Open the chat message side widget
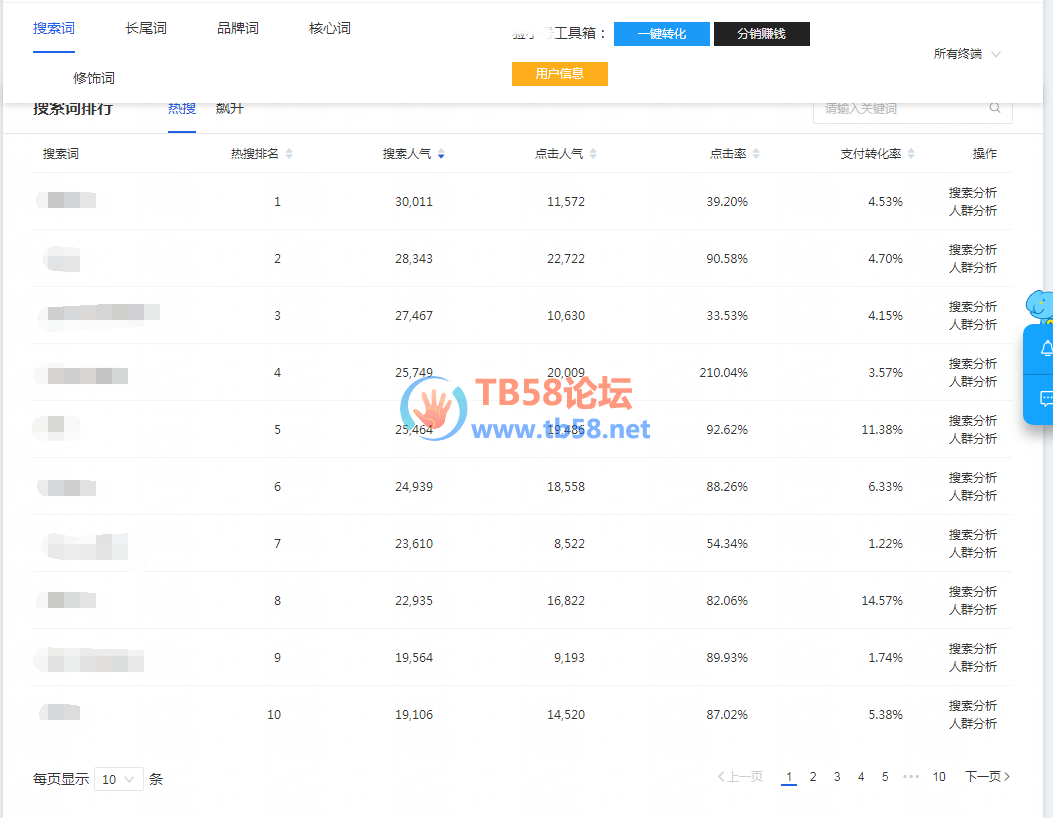 (1045, 399)
